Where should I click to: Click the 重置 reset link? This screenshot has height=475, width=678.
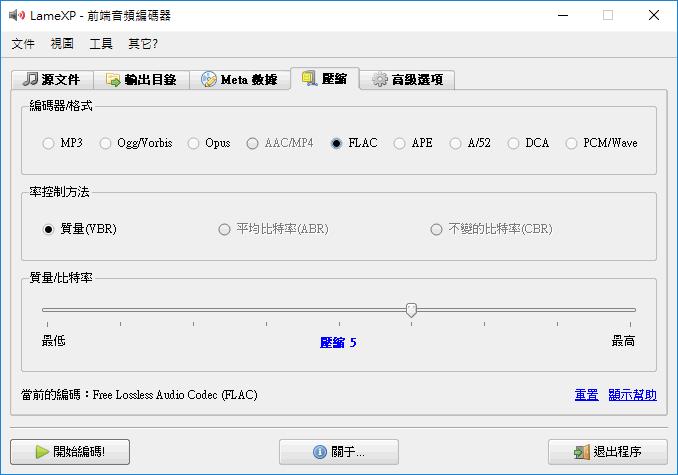(x=586, y=395)
